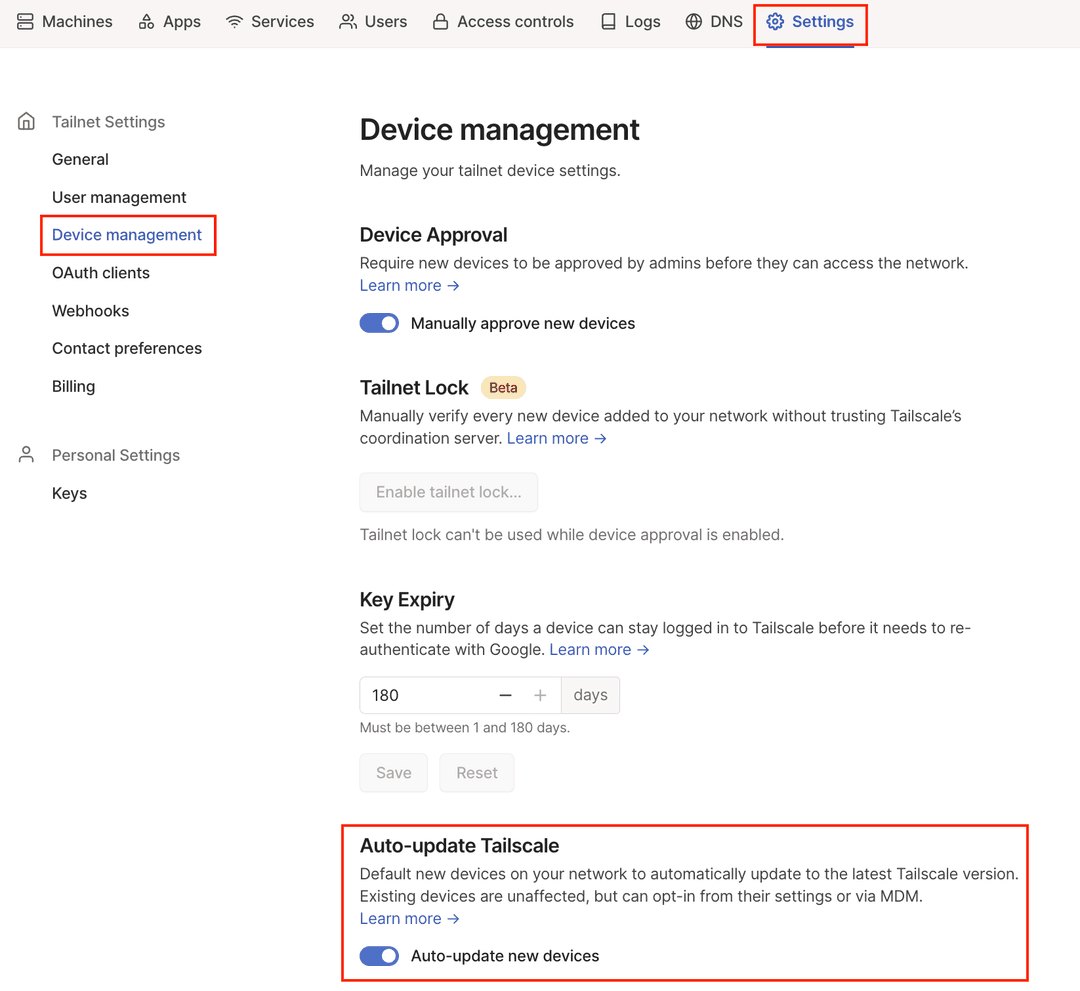Click the Services wifi icon

(234, 21)
